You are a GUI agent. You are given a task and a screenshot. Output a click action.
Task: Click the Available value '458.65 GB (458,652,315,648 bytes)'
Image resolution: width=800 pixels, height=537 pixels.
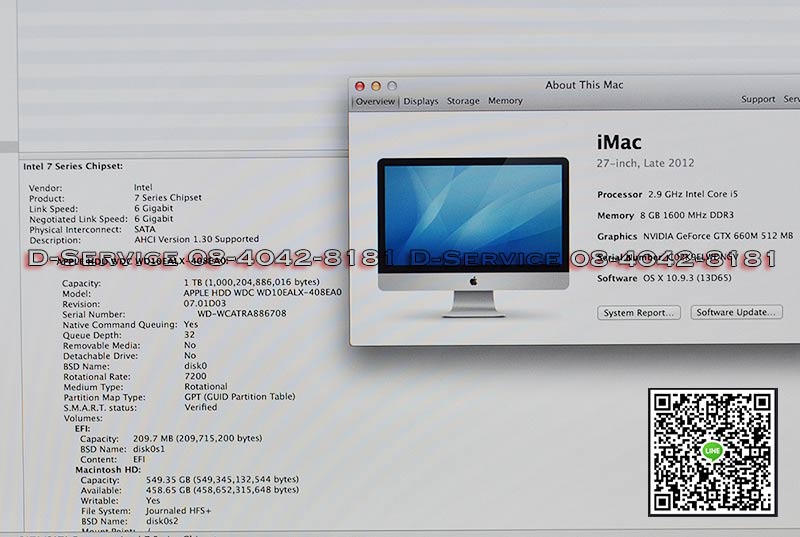point(222,490)
